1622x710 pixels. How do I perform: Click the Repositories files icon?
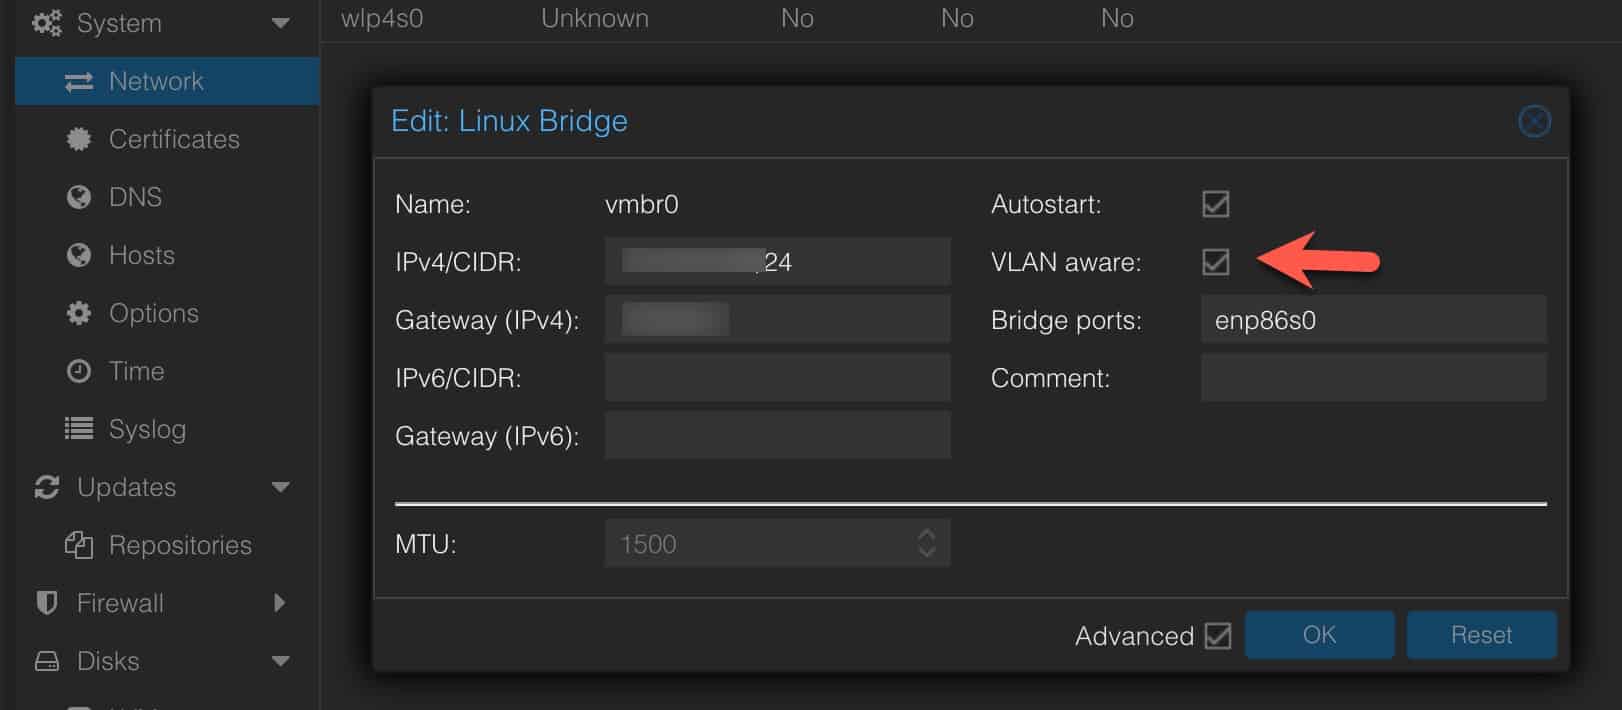coord(78,545)
